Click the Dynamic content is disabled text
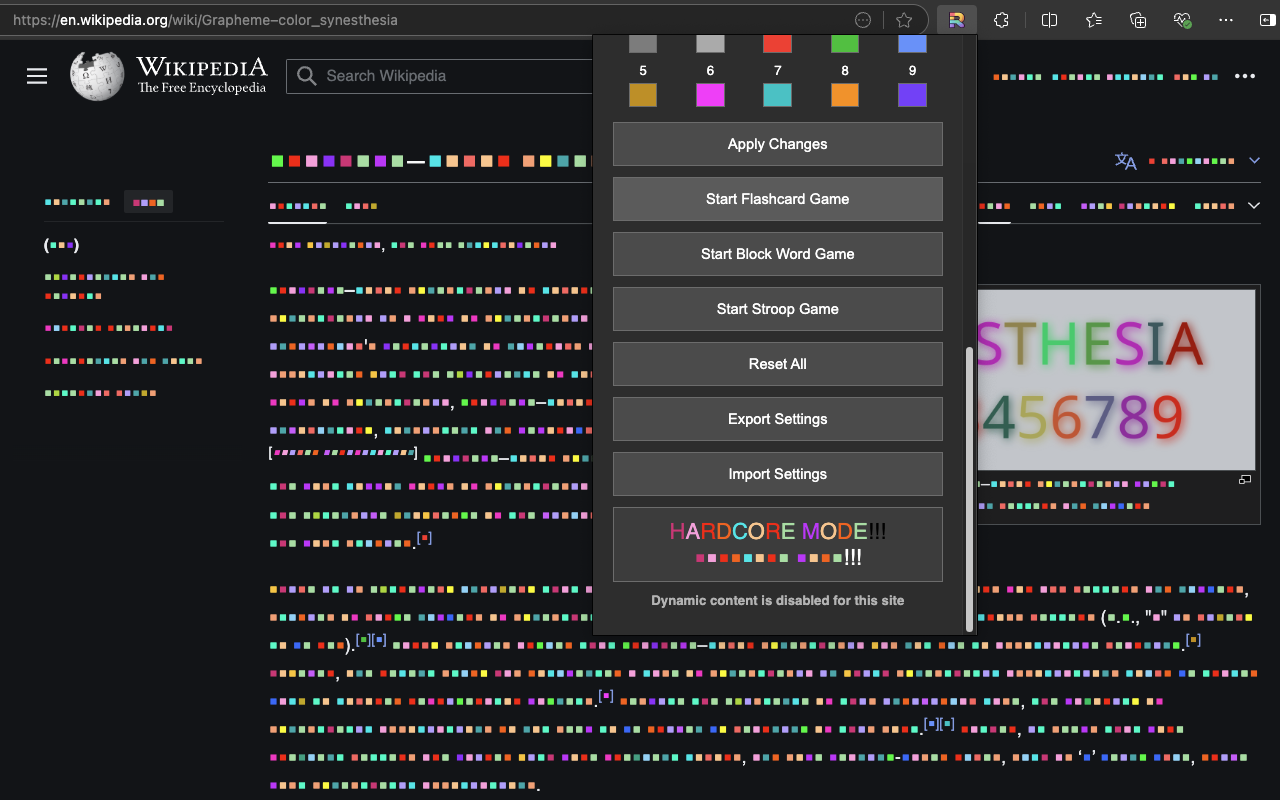Viewport: 1280px width, 800px height. pos(778,601)
